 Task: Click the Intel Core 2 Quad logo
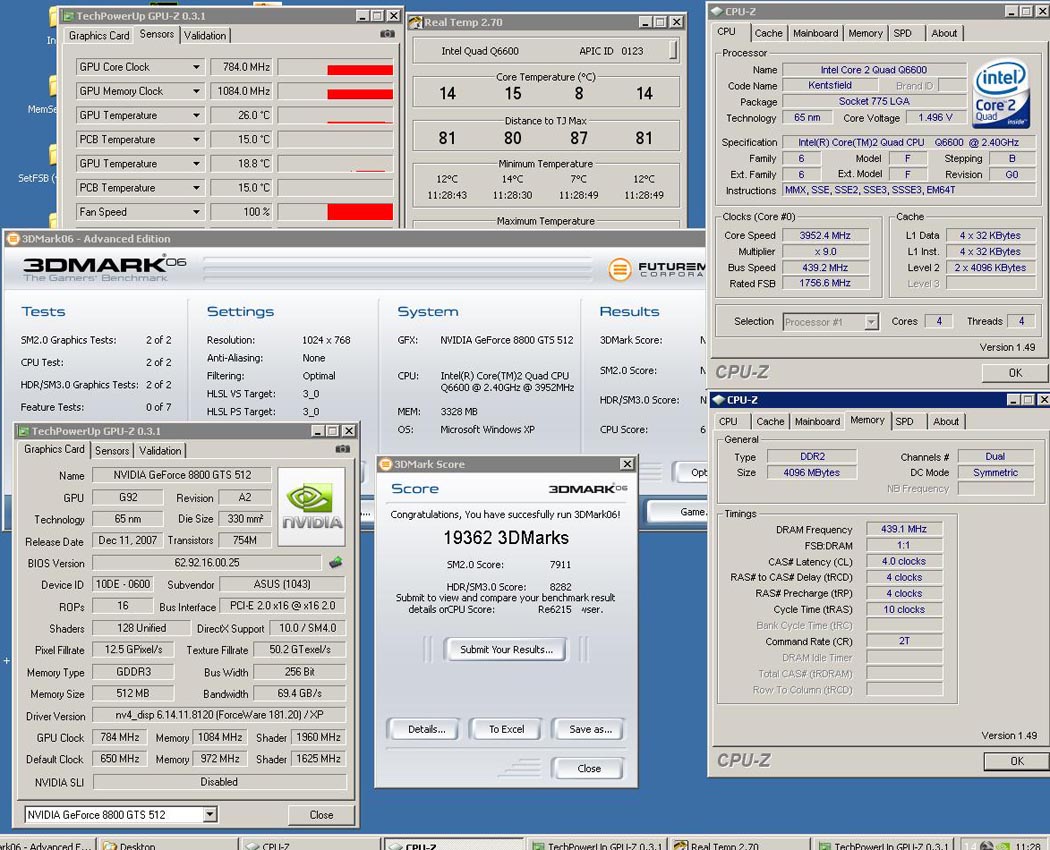click(1000, 94)
